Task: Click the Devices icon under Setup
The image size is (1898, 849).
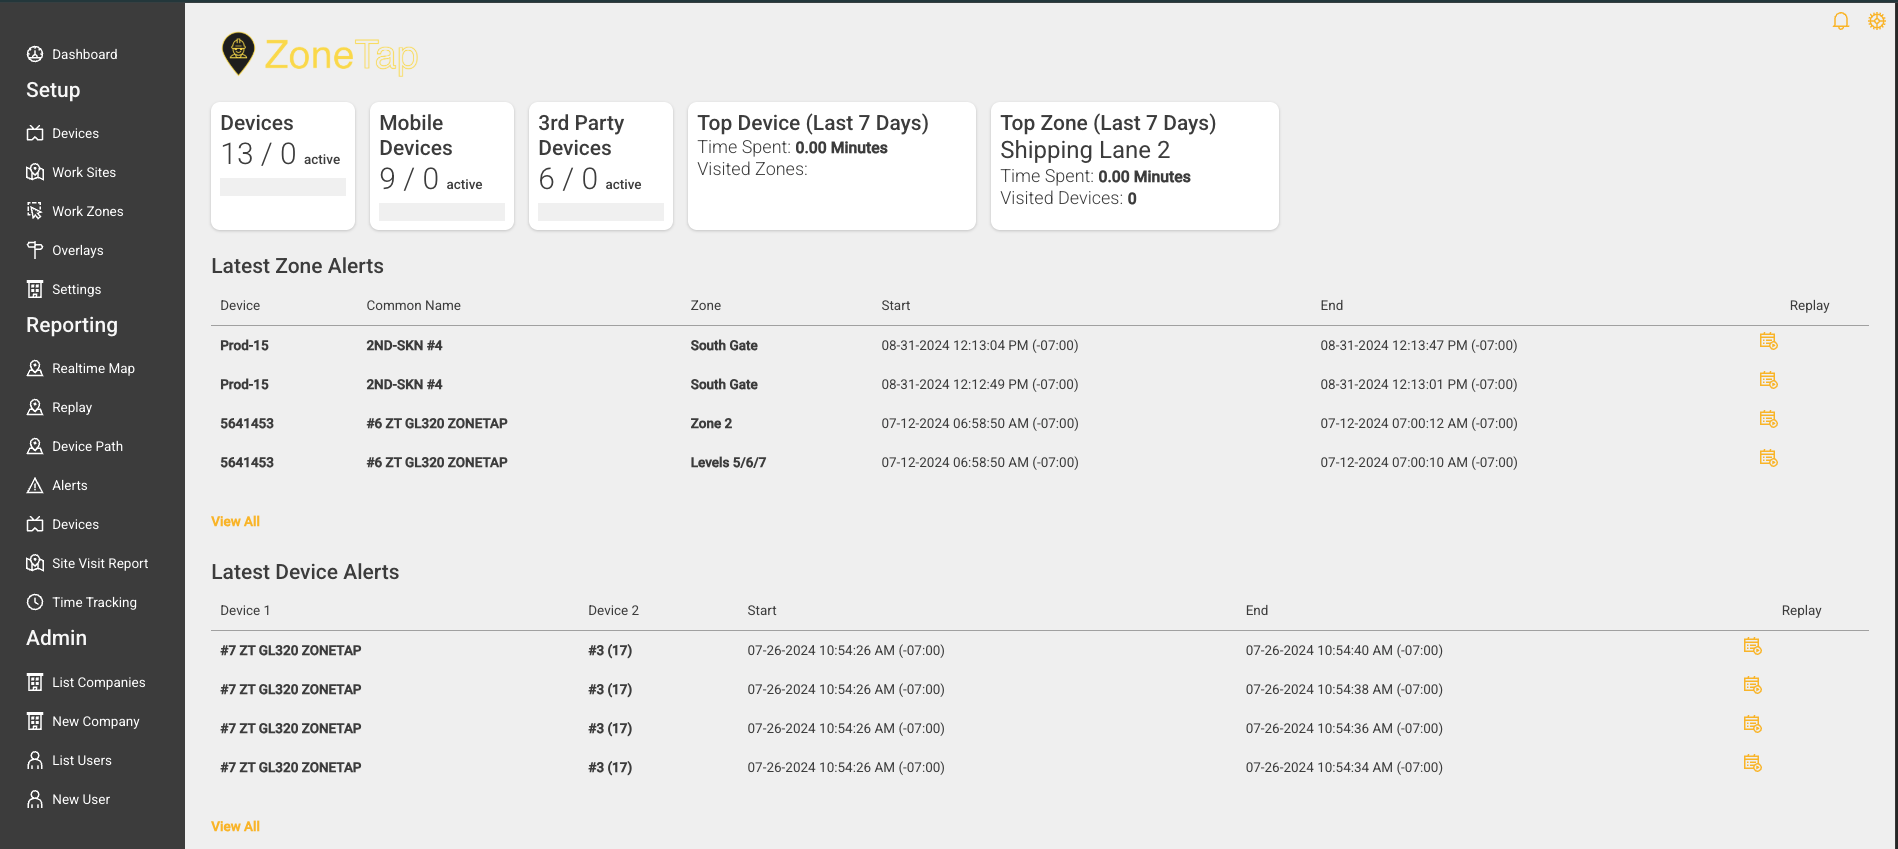Action: [x=35, y=133]
